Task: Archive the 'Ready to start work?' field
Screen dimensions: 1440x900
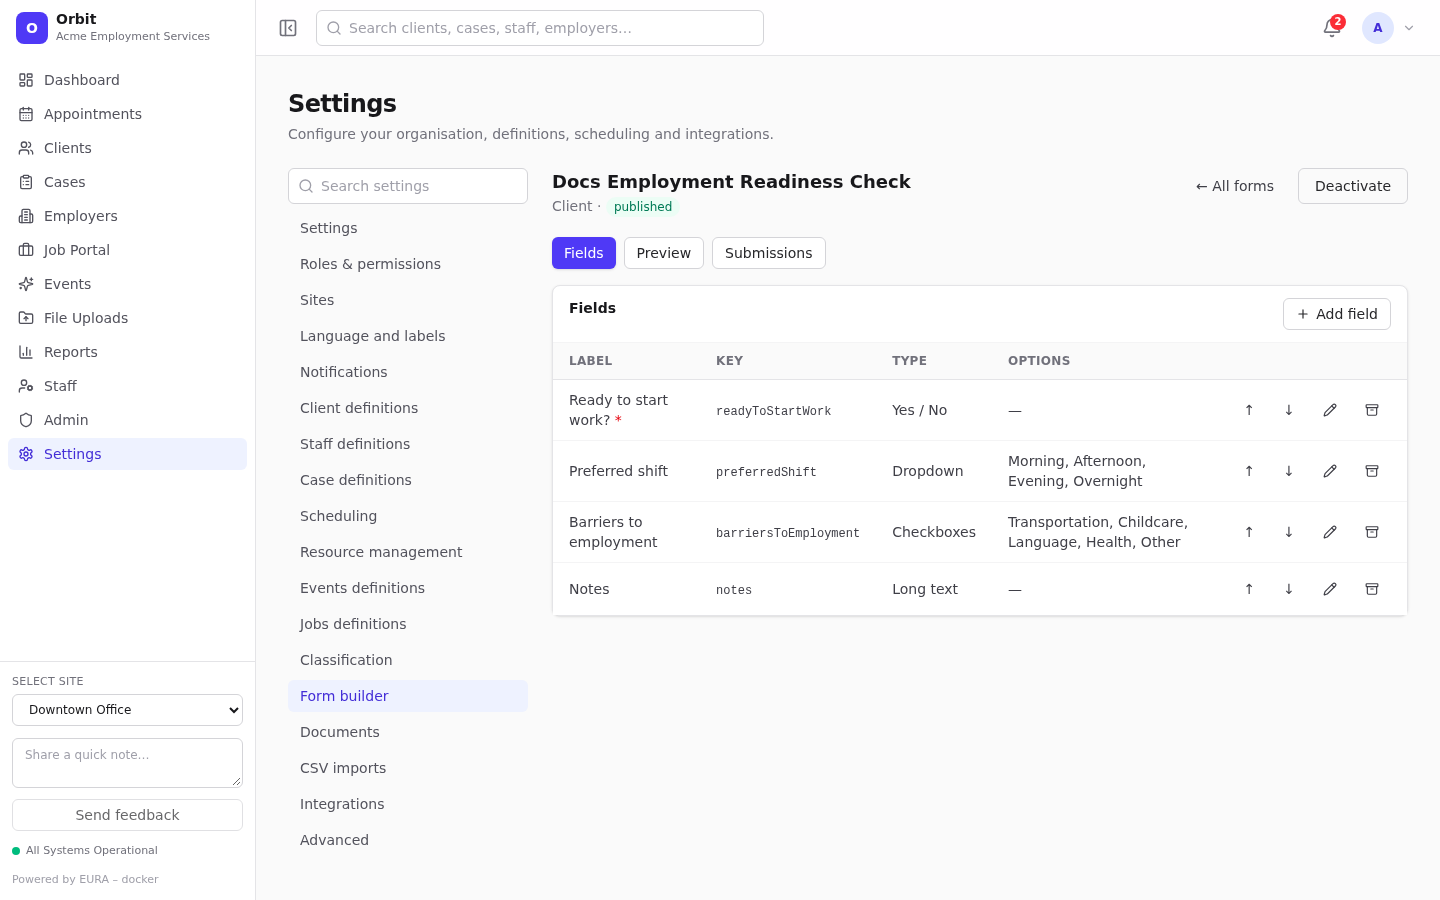Action: (x=1372, y=410)
